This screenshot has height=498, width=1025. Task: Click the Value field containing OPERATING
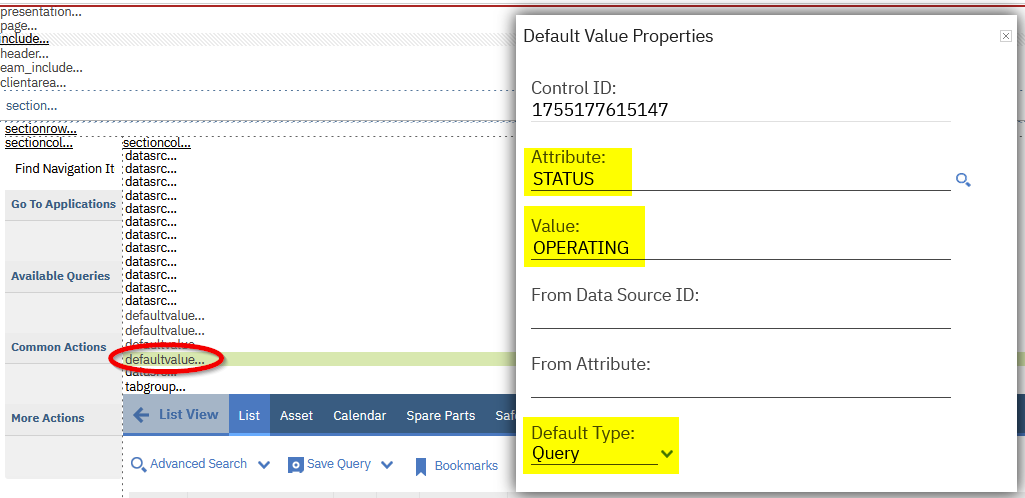(x=740, y=248)
